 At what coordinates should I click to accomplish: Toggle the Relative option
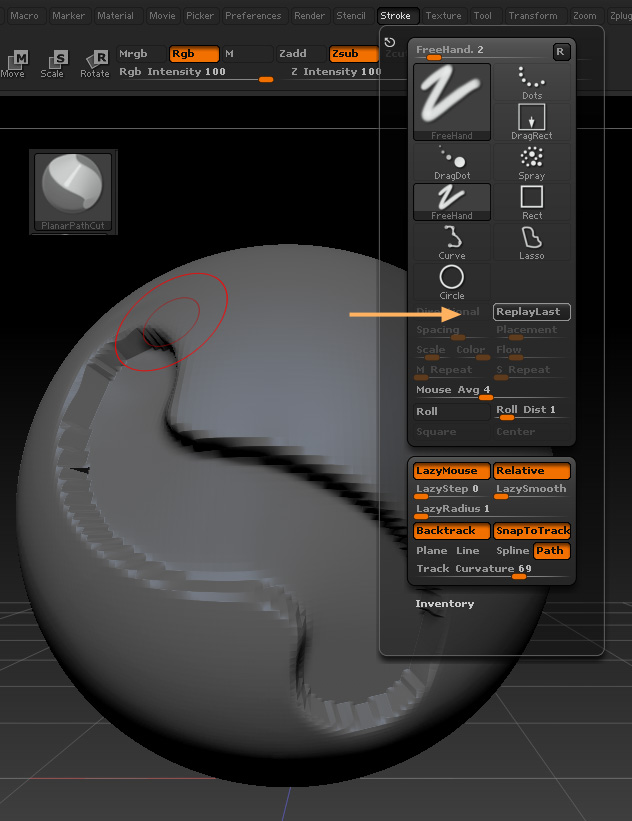coord(531,471)
